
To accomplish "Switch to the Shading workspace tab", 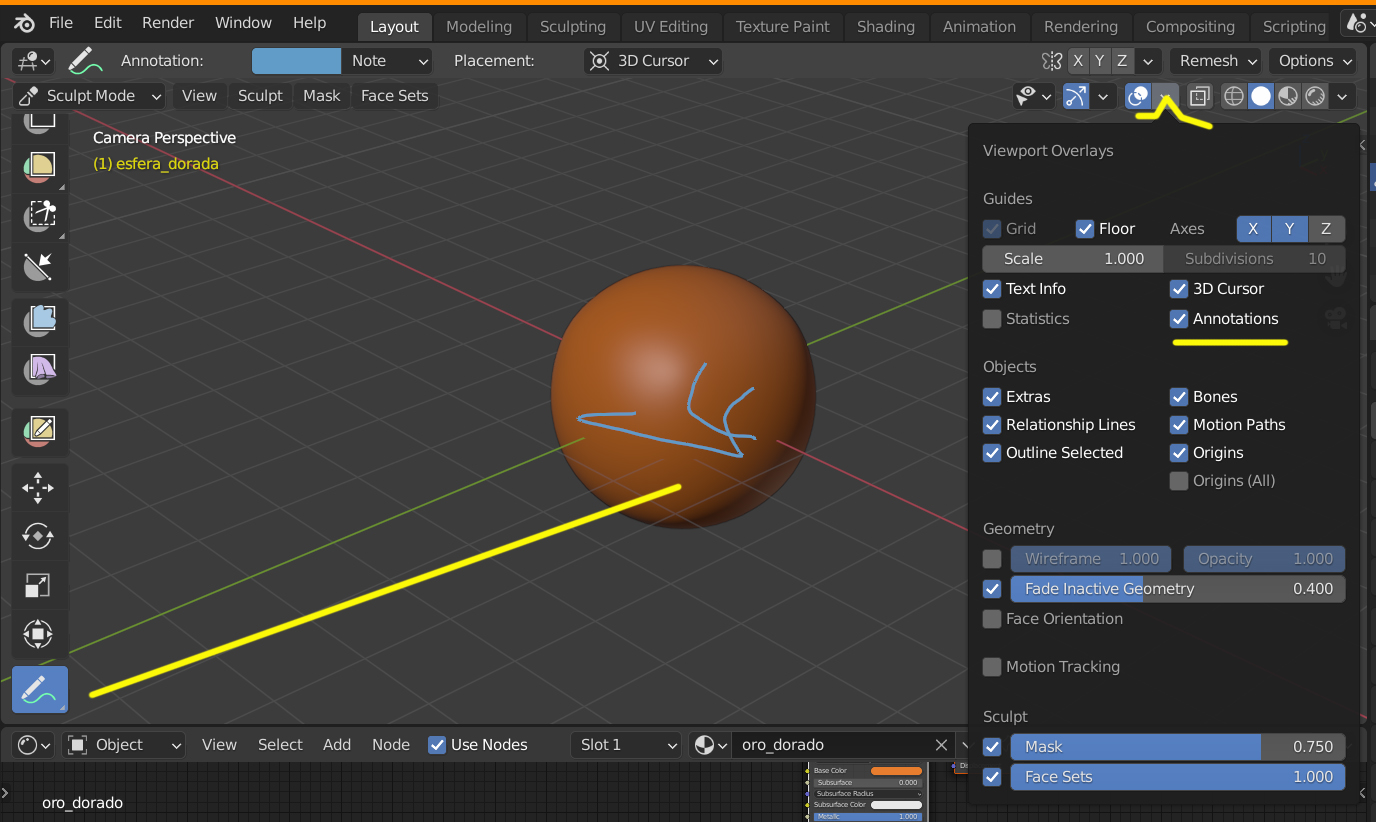I will click(x=886, y=27).
